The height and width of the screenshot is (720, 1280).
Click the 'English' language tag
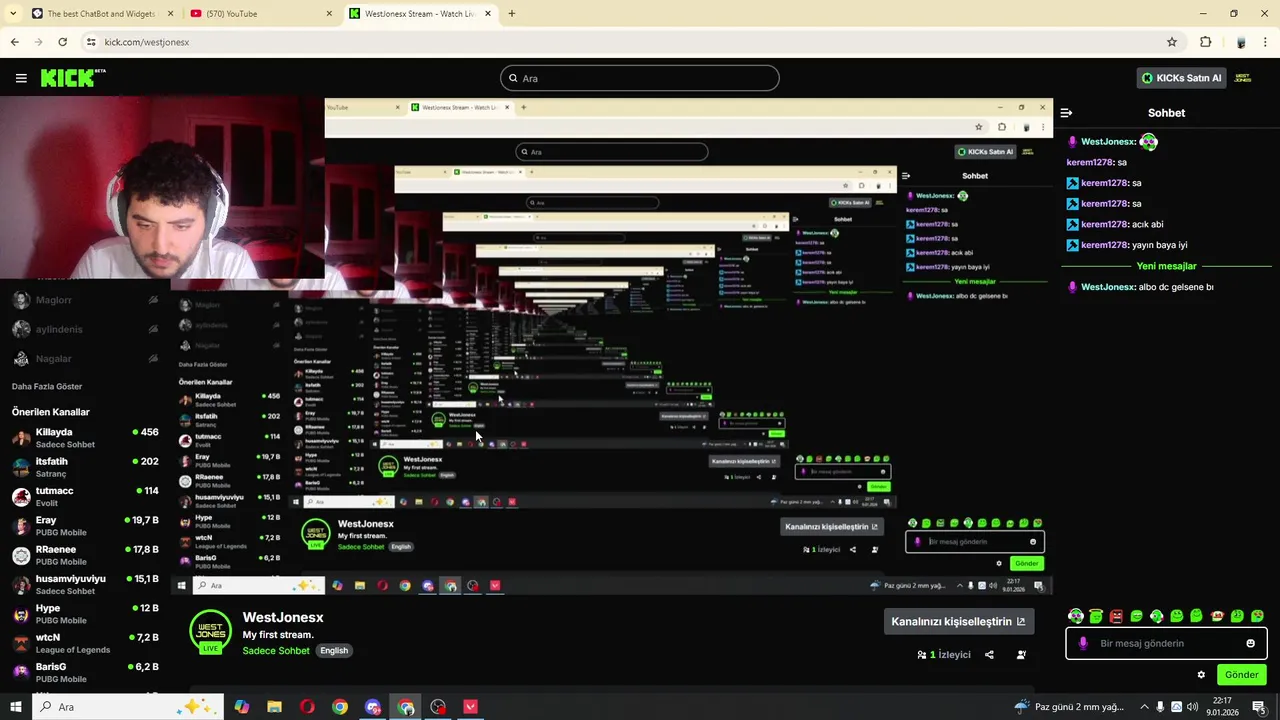(x=334, y=651)
